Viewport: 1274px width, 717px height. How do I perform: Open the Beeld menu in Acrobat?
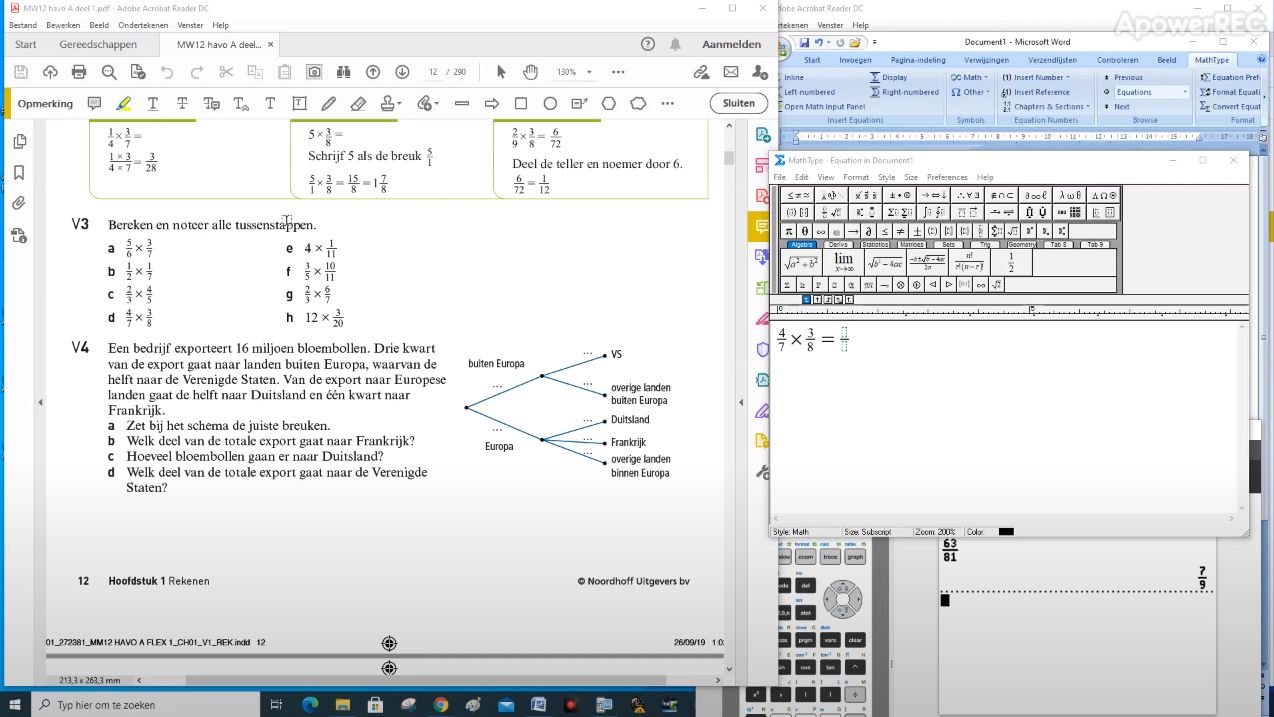pos(99,25)
